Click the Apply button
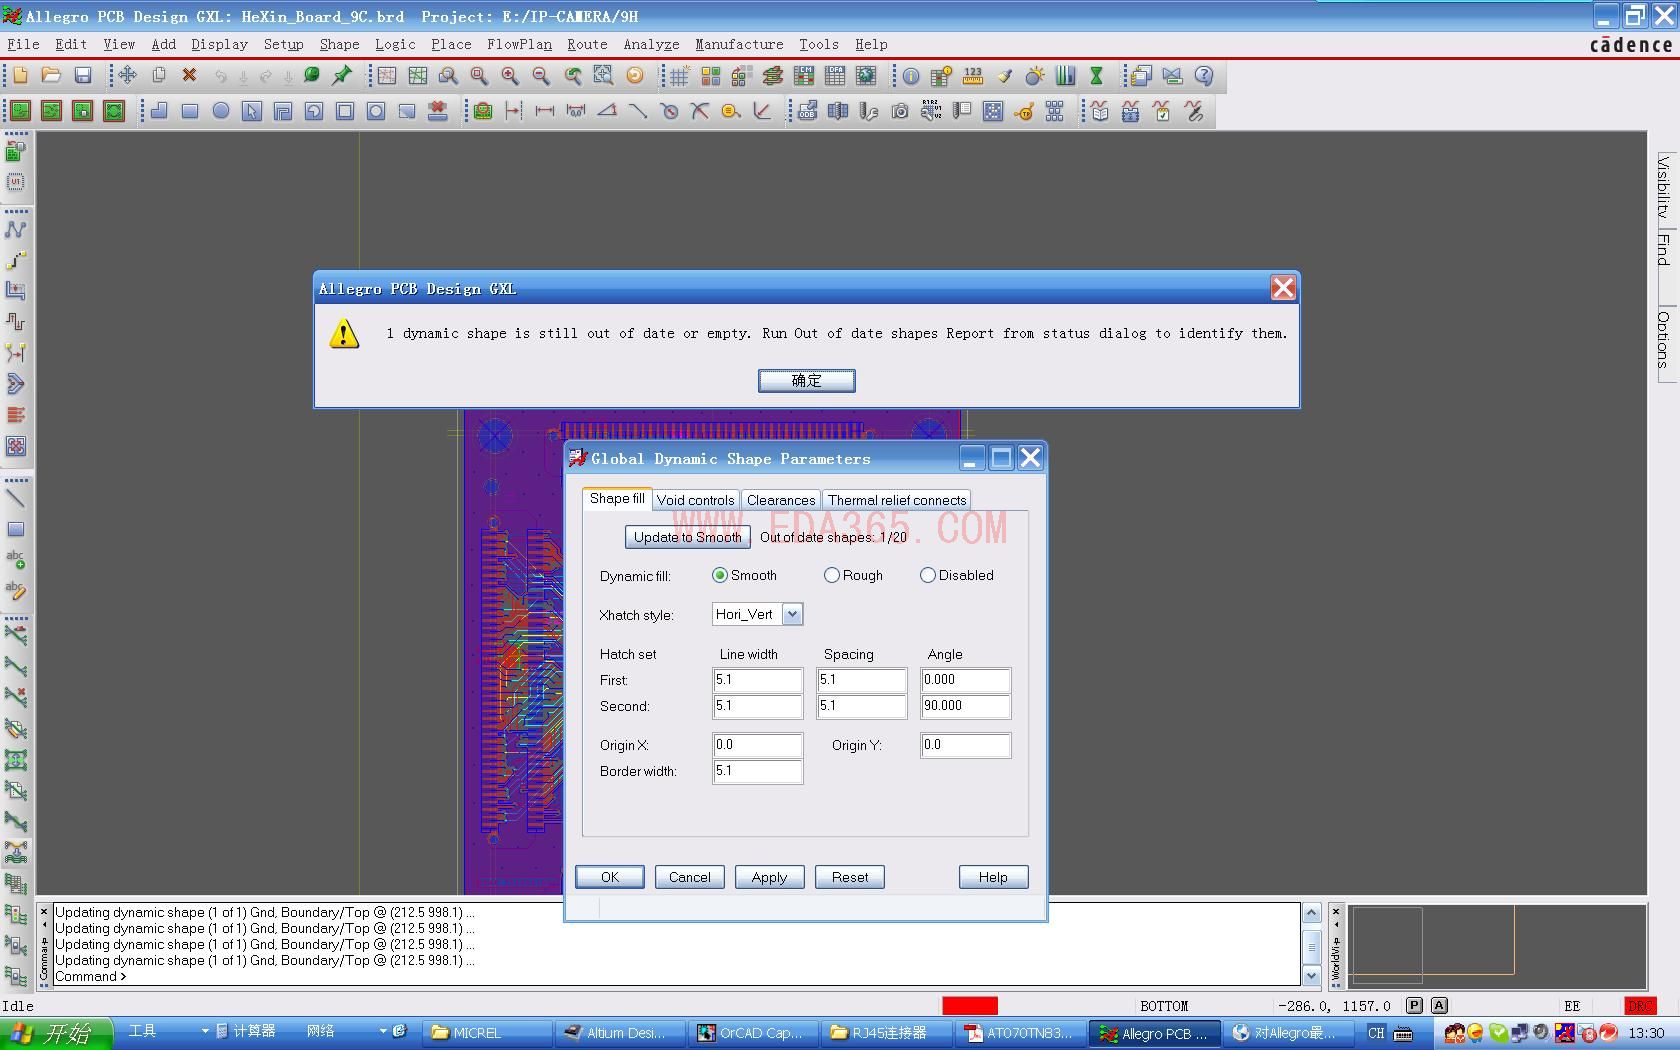This screenshot has height=1050, width=1680. 769,877
